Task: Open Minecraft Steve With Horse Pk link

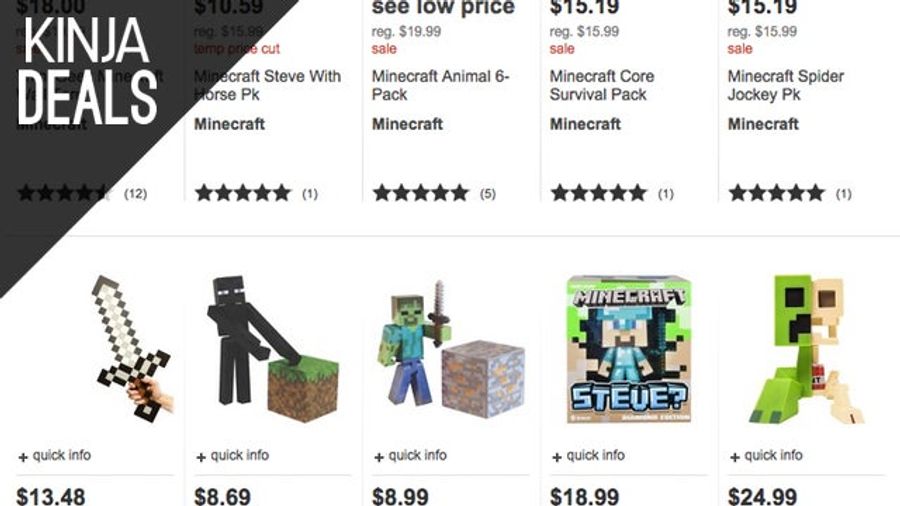Action: [267, 85]
